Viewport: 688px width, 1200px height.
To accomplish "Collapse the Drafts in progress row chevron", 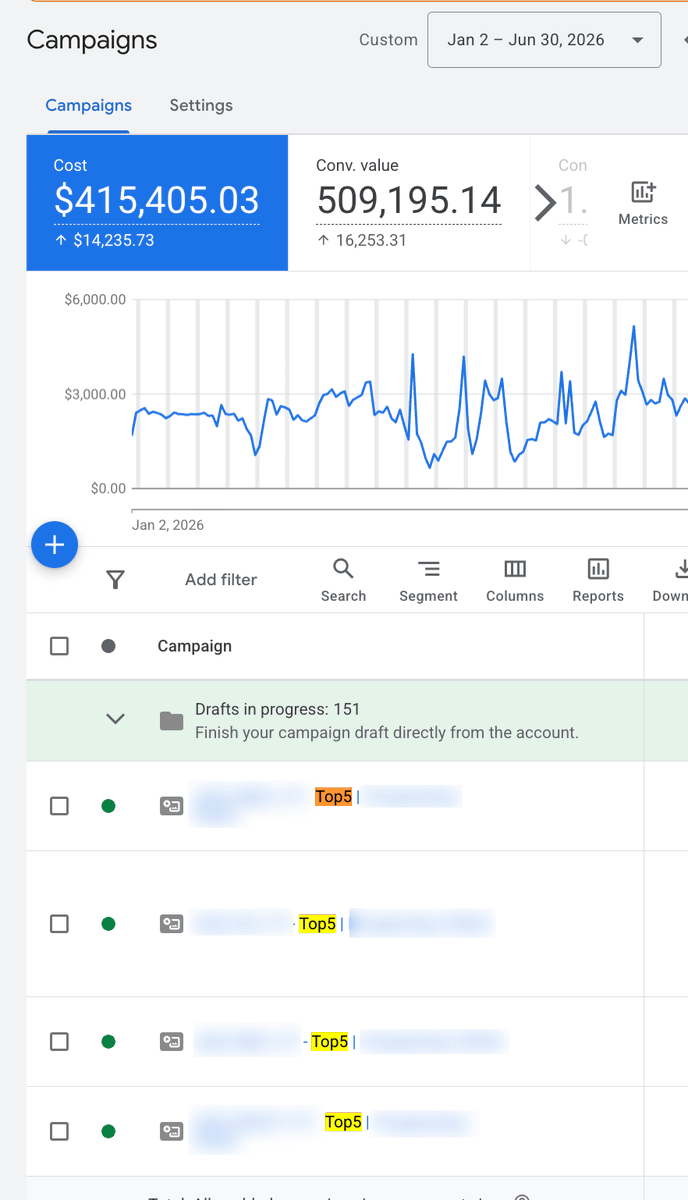I will click(x=116, y=719).
